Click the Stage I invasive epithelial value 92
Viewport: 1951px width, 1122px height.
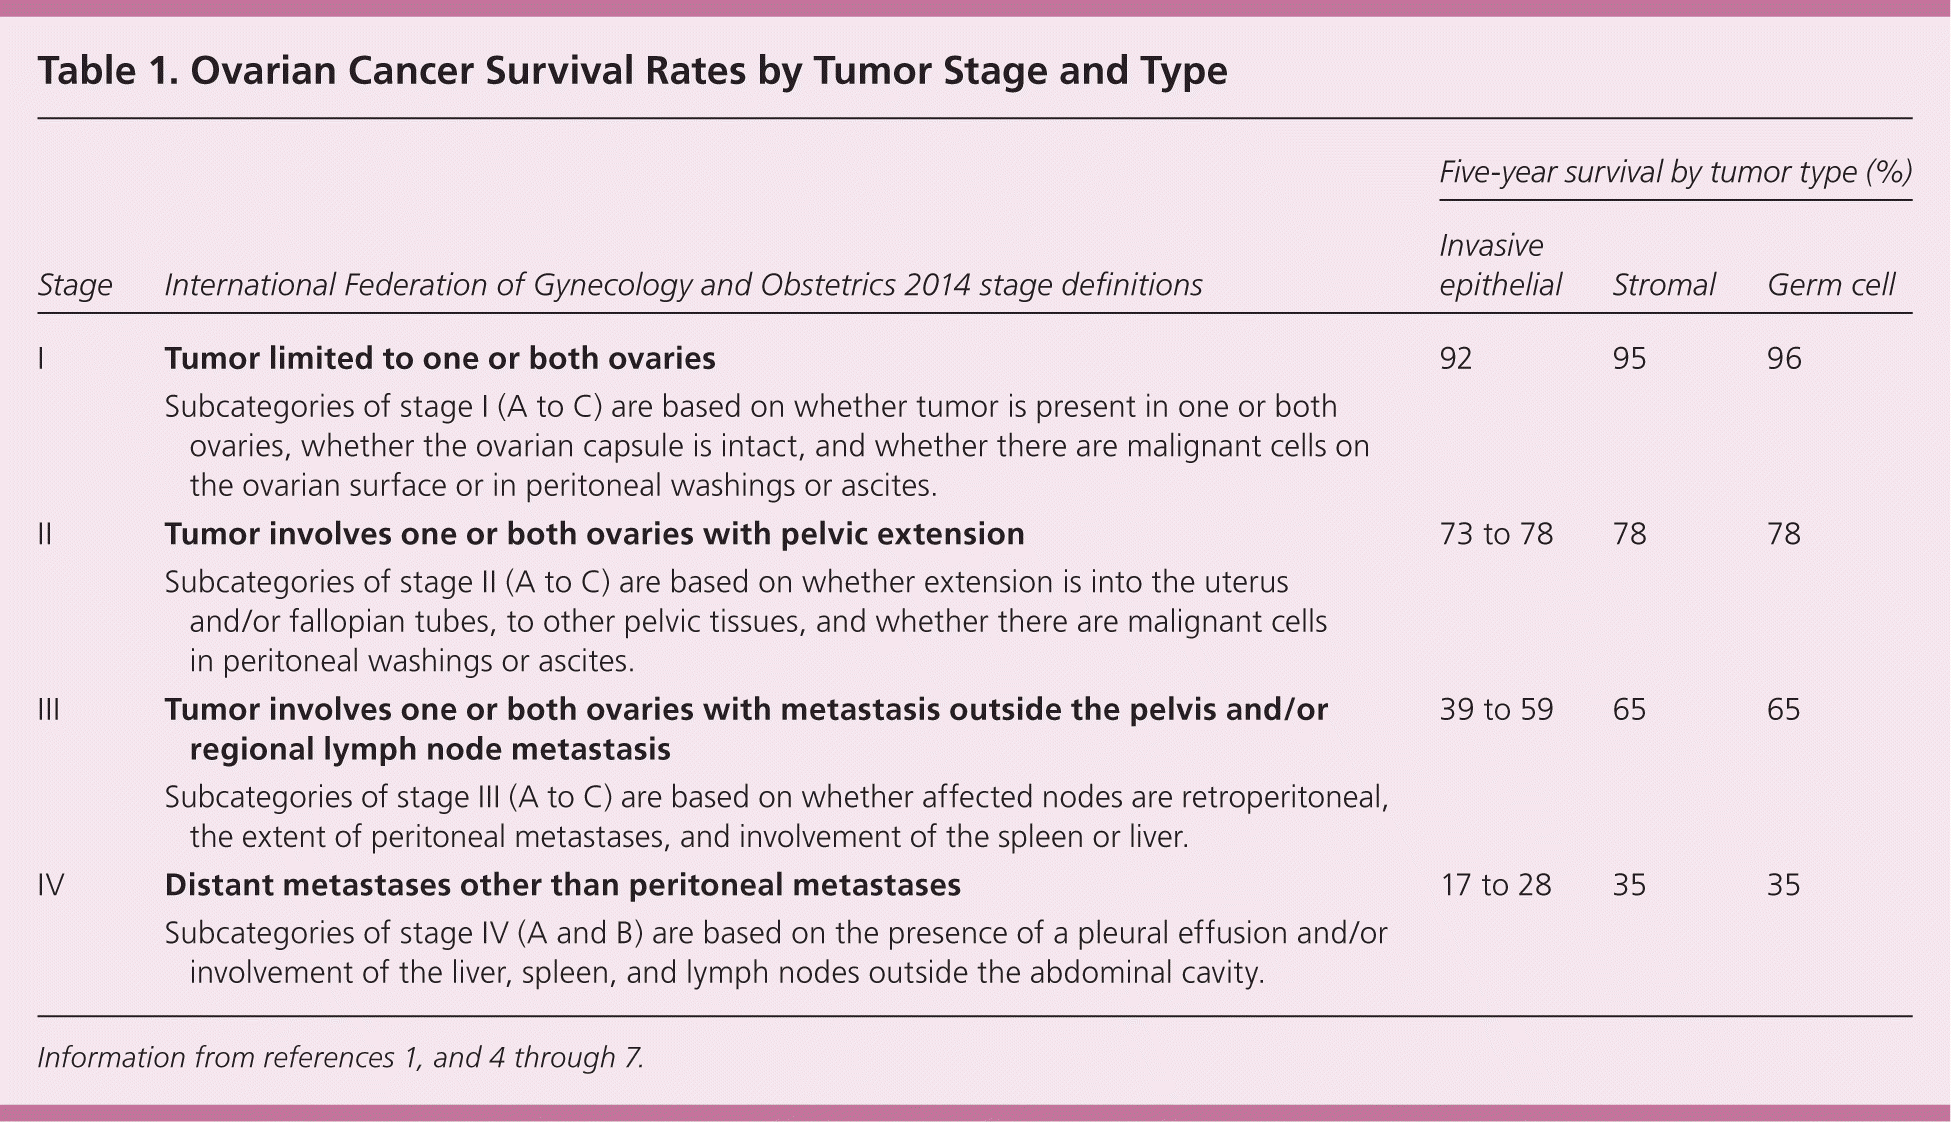[x=1456, y=359]
